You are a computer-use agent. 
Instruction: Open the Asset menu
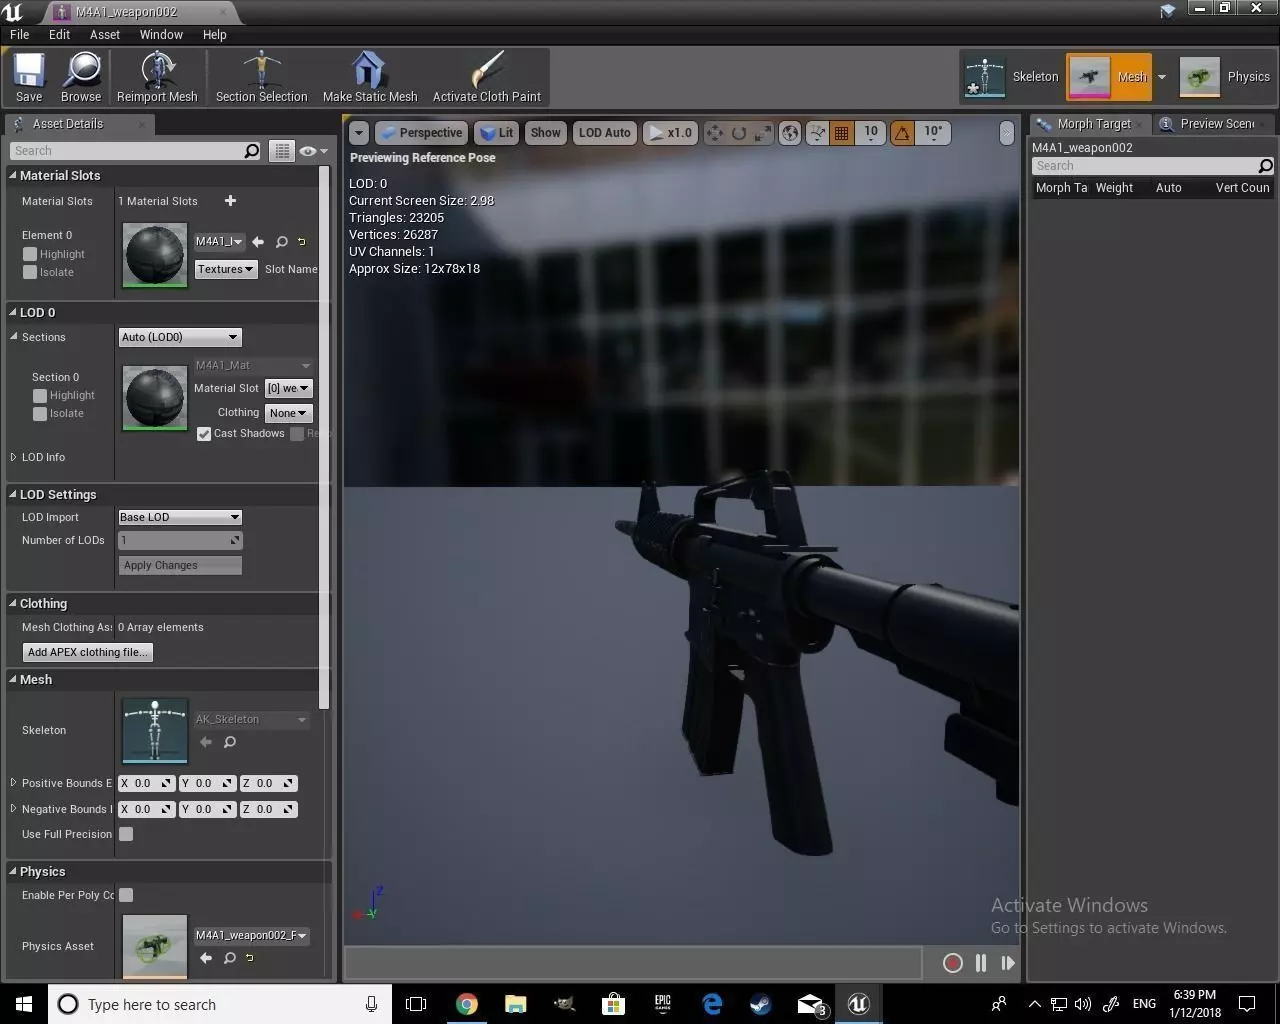point(105,34)
